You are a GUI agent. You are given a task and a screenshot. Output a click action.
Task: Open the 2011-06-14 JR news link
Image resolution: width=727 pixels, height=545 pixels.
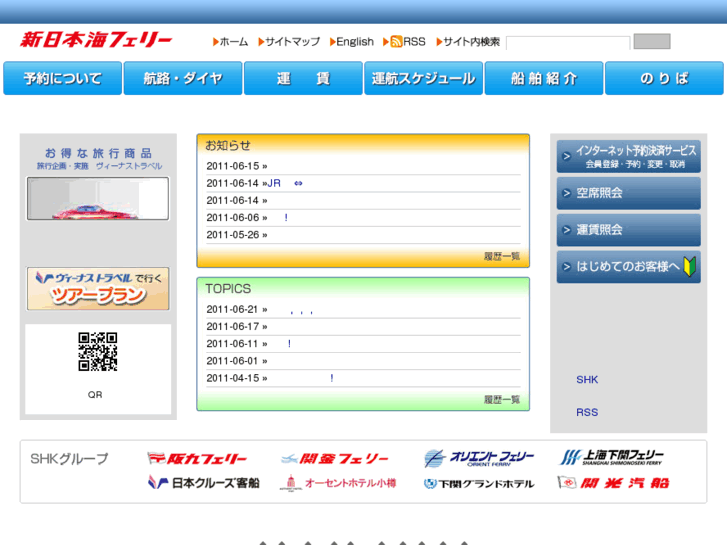(x=285, y=183)
